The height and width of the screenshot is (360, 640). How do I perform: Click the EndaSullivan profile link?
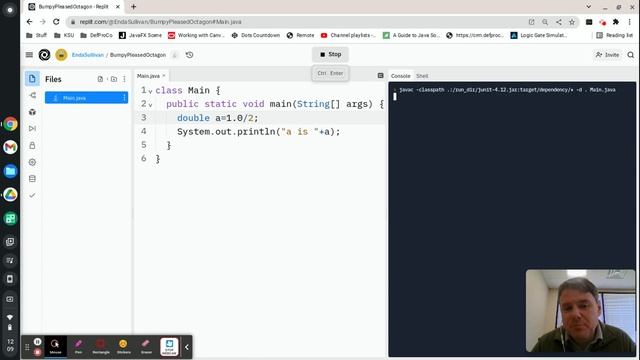coord(88,55)
